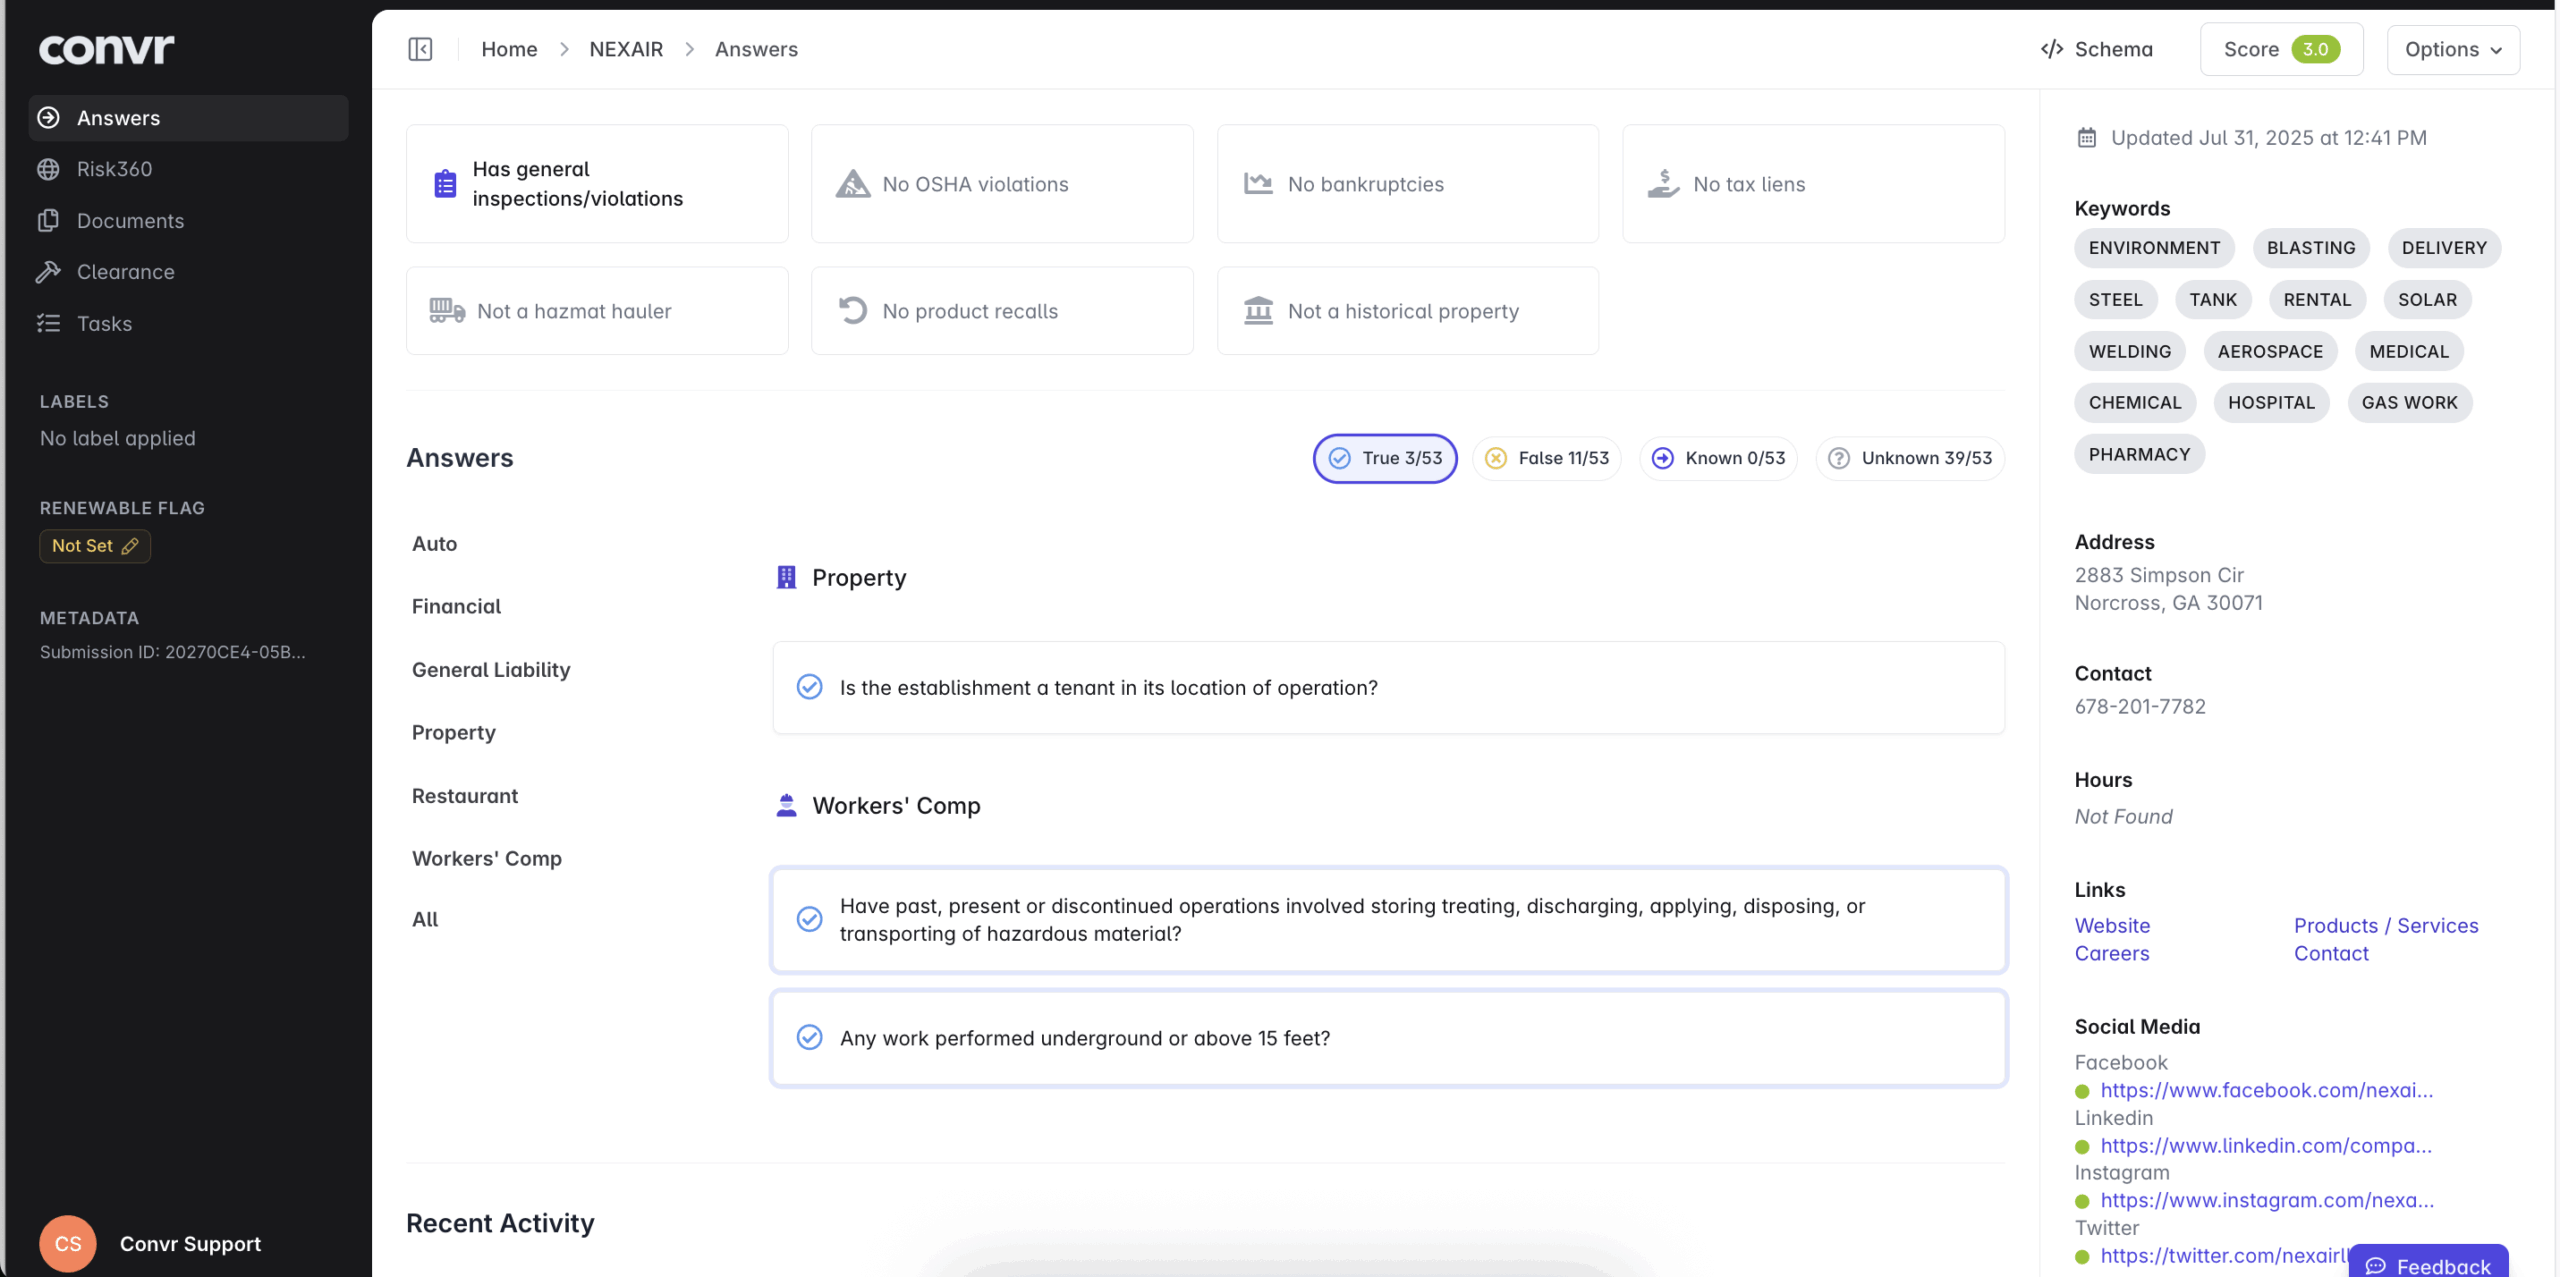Open the Schema view
This screenshot has width=2560, height=1277.
2096,49
